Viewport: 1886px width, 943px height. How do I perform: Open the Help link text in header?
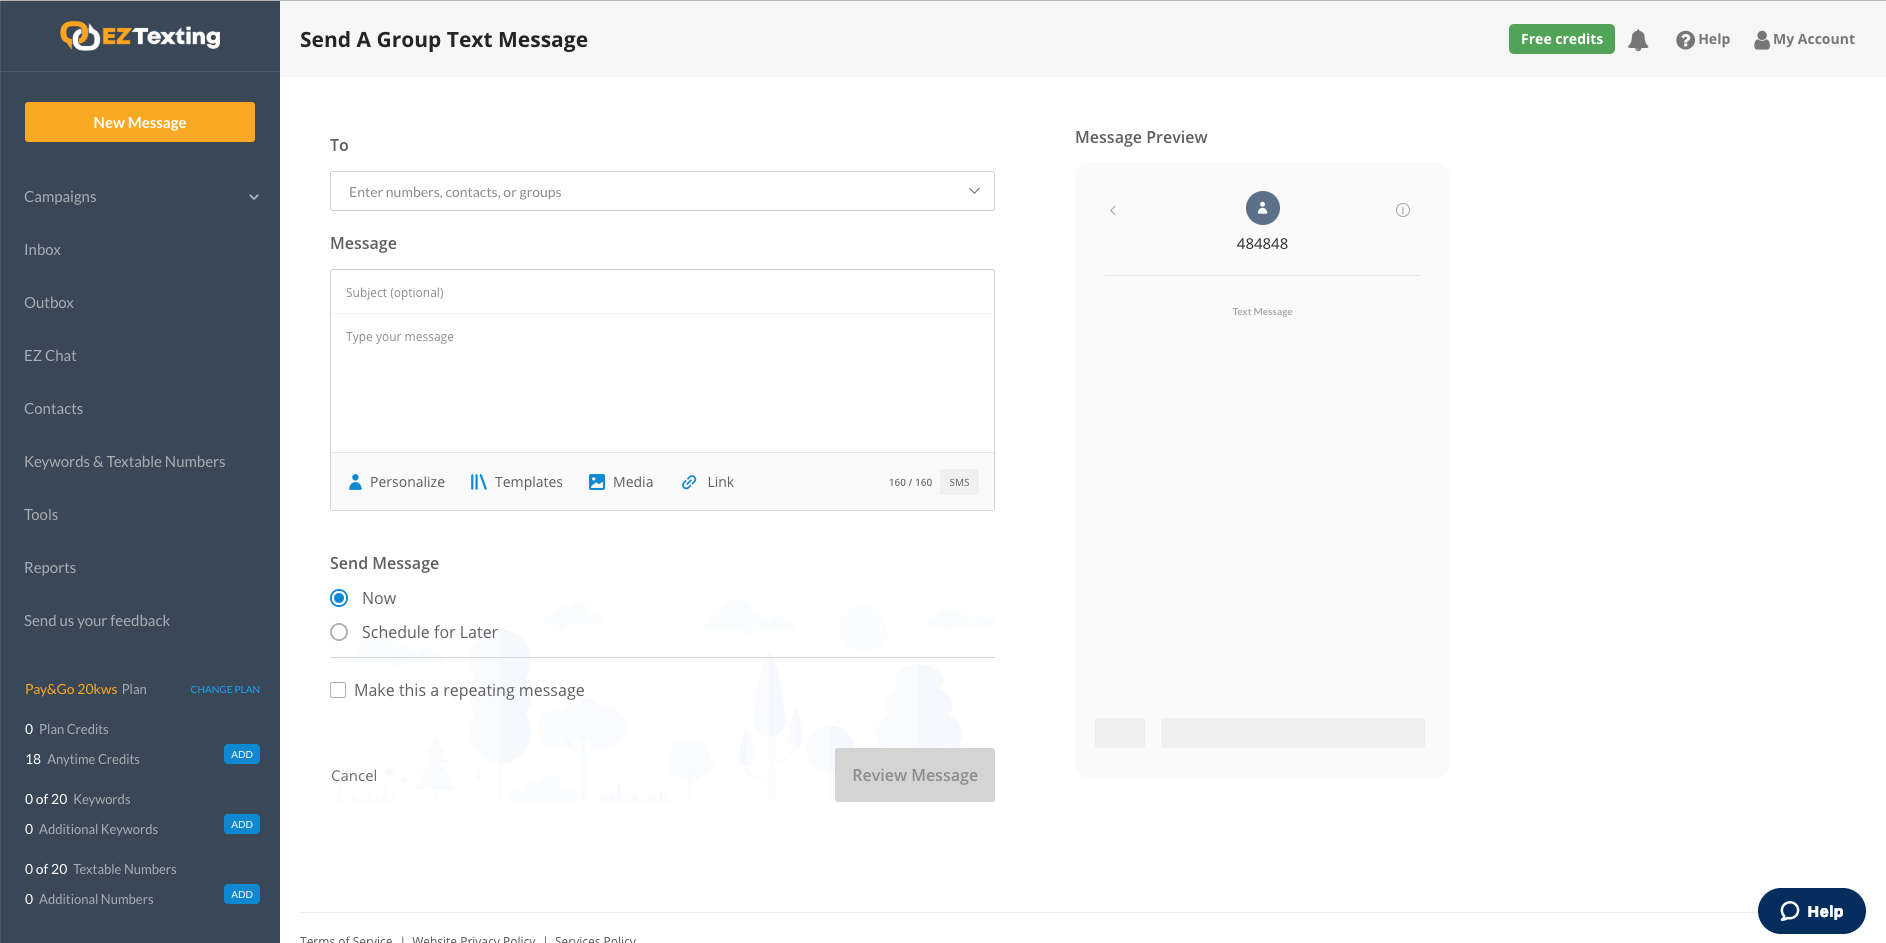1714,39
